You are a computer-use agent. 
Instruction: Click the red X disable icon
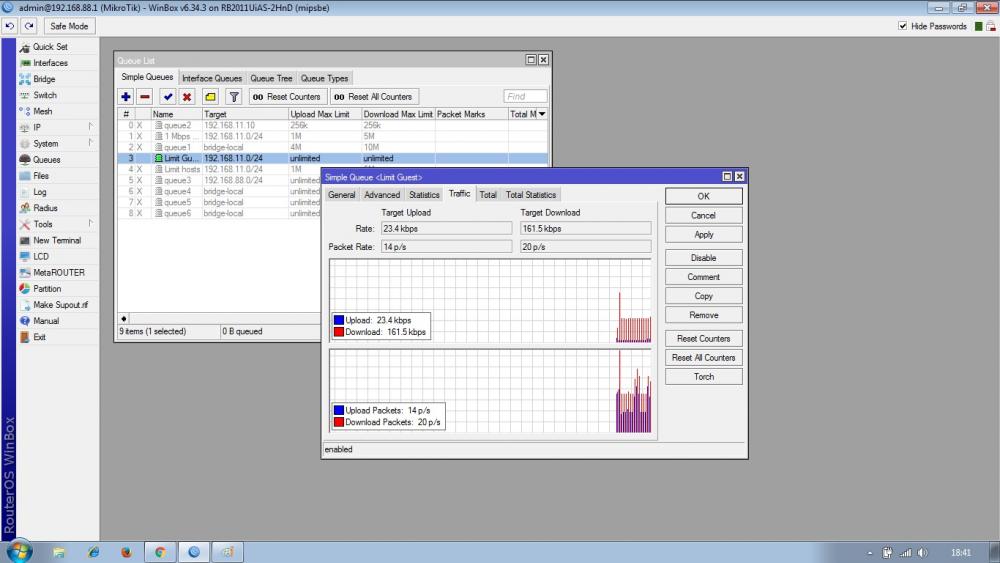tap(186, 97)
